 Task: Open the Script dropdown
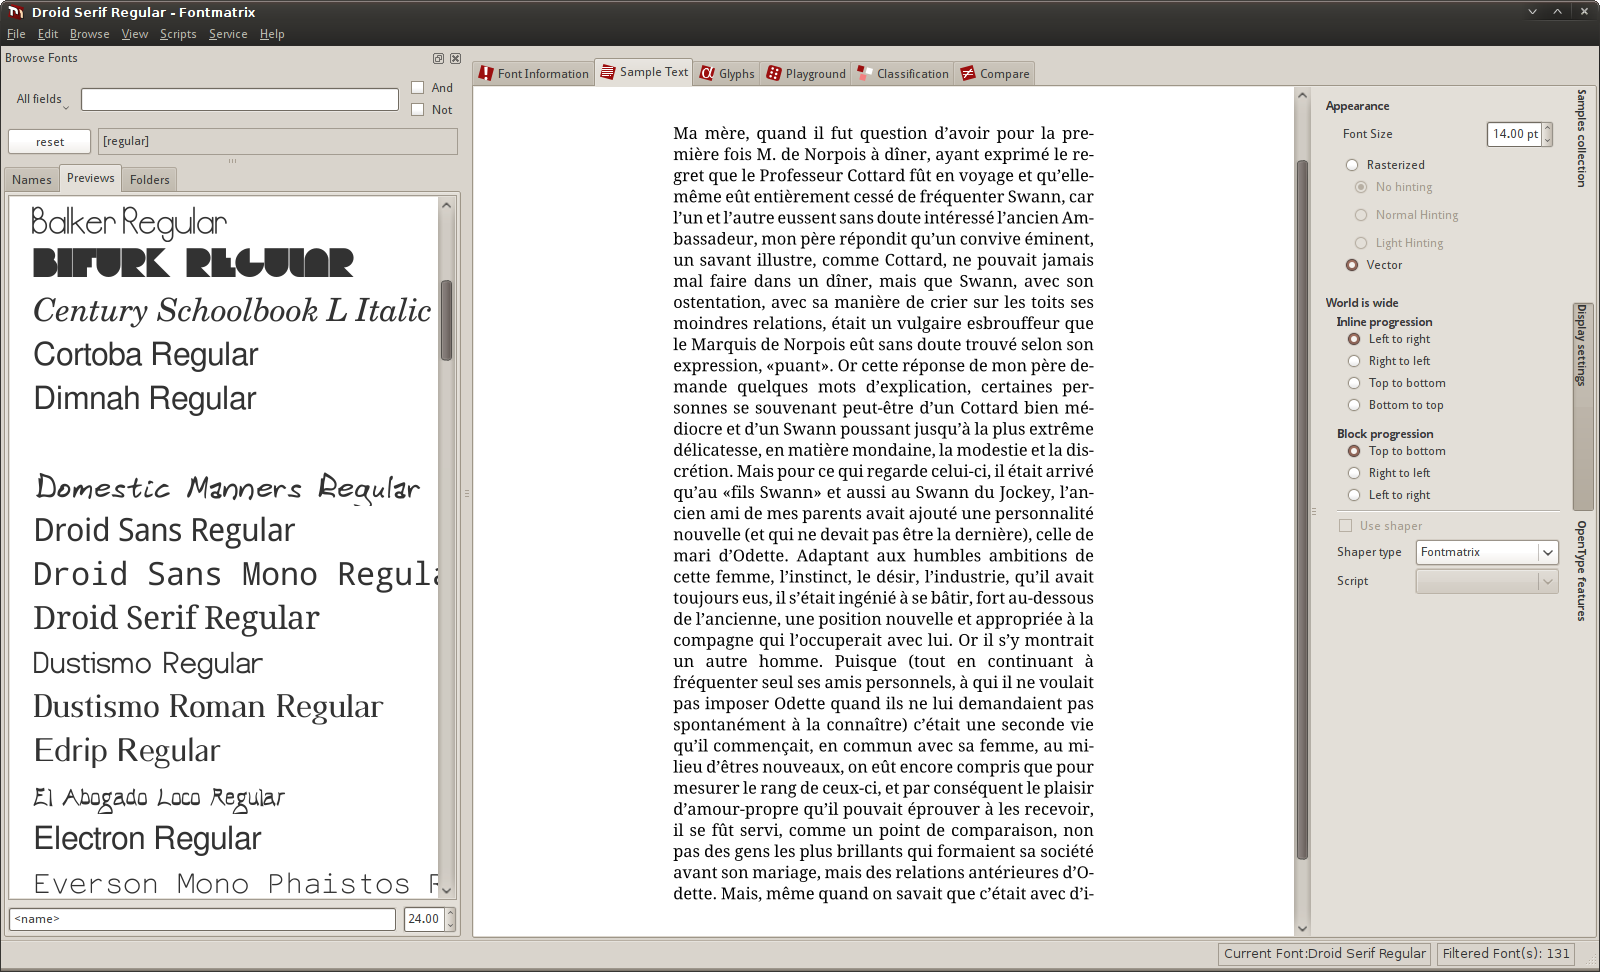(x=1487, y=581)
